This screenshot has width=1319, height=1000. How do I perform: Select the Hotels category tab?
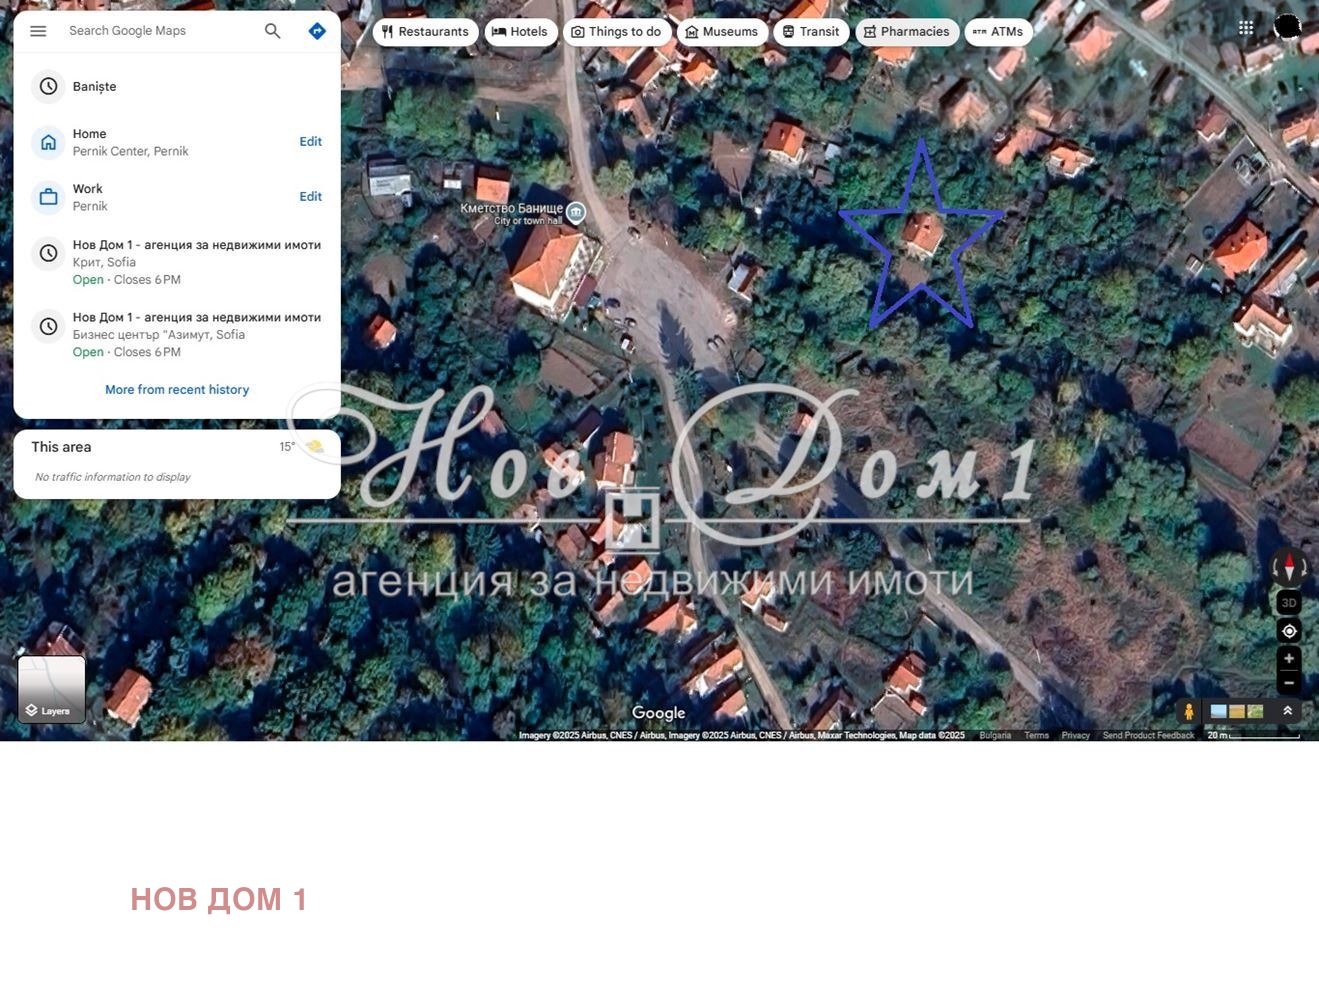click(x=521, y=31)
